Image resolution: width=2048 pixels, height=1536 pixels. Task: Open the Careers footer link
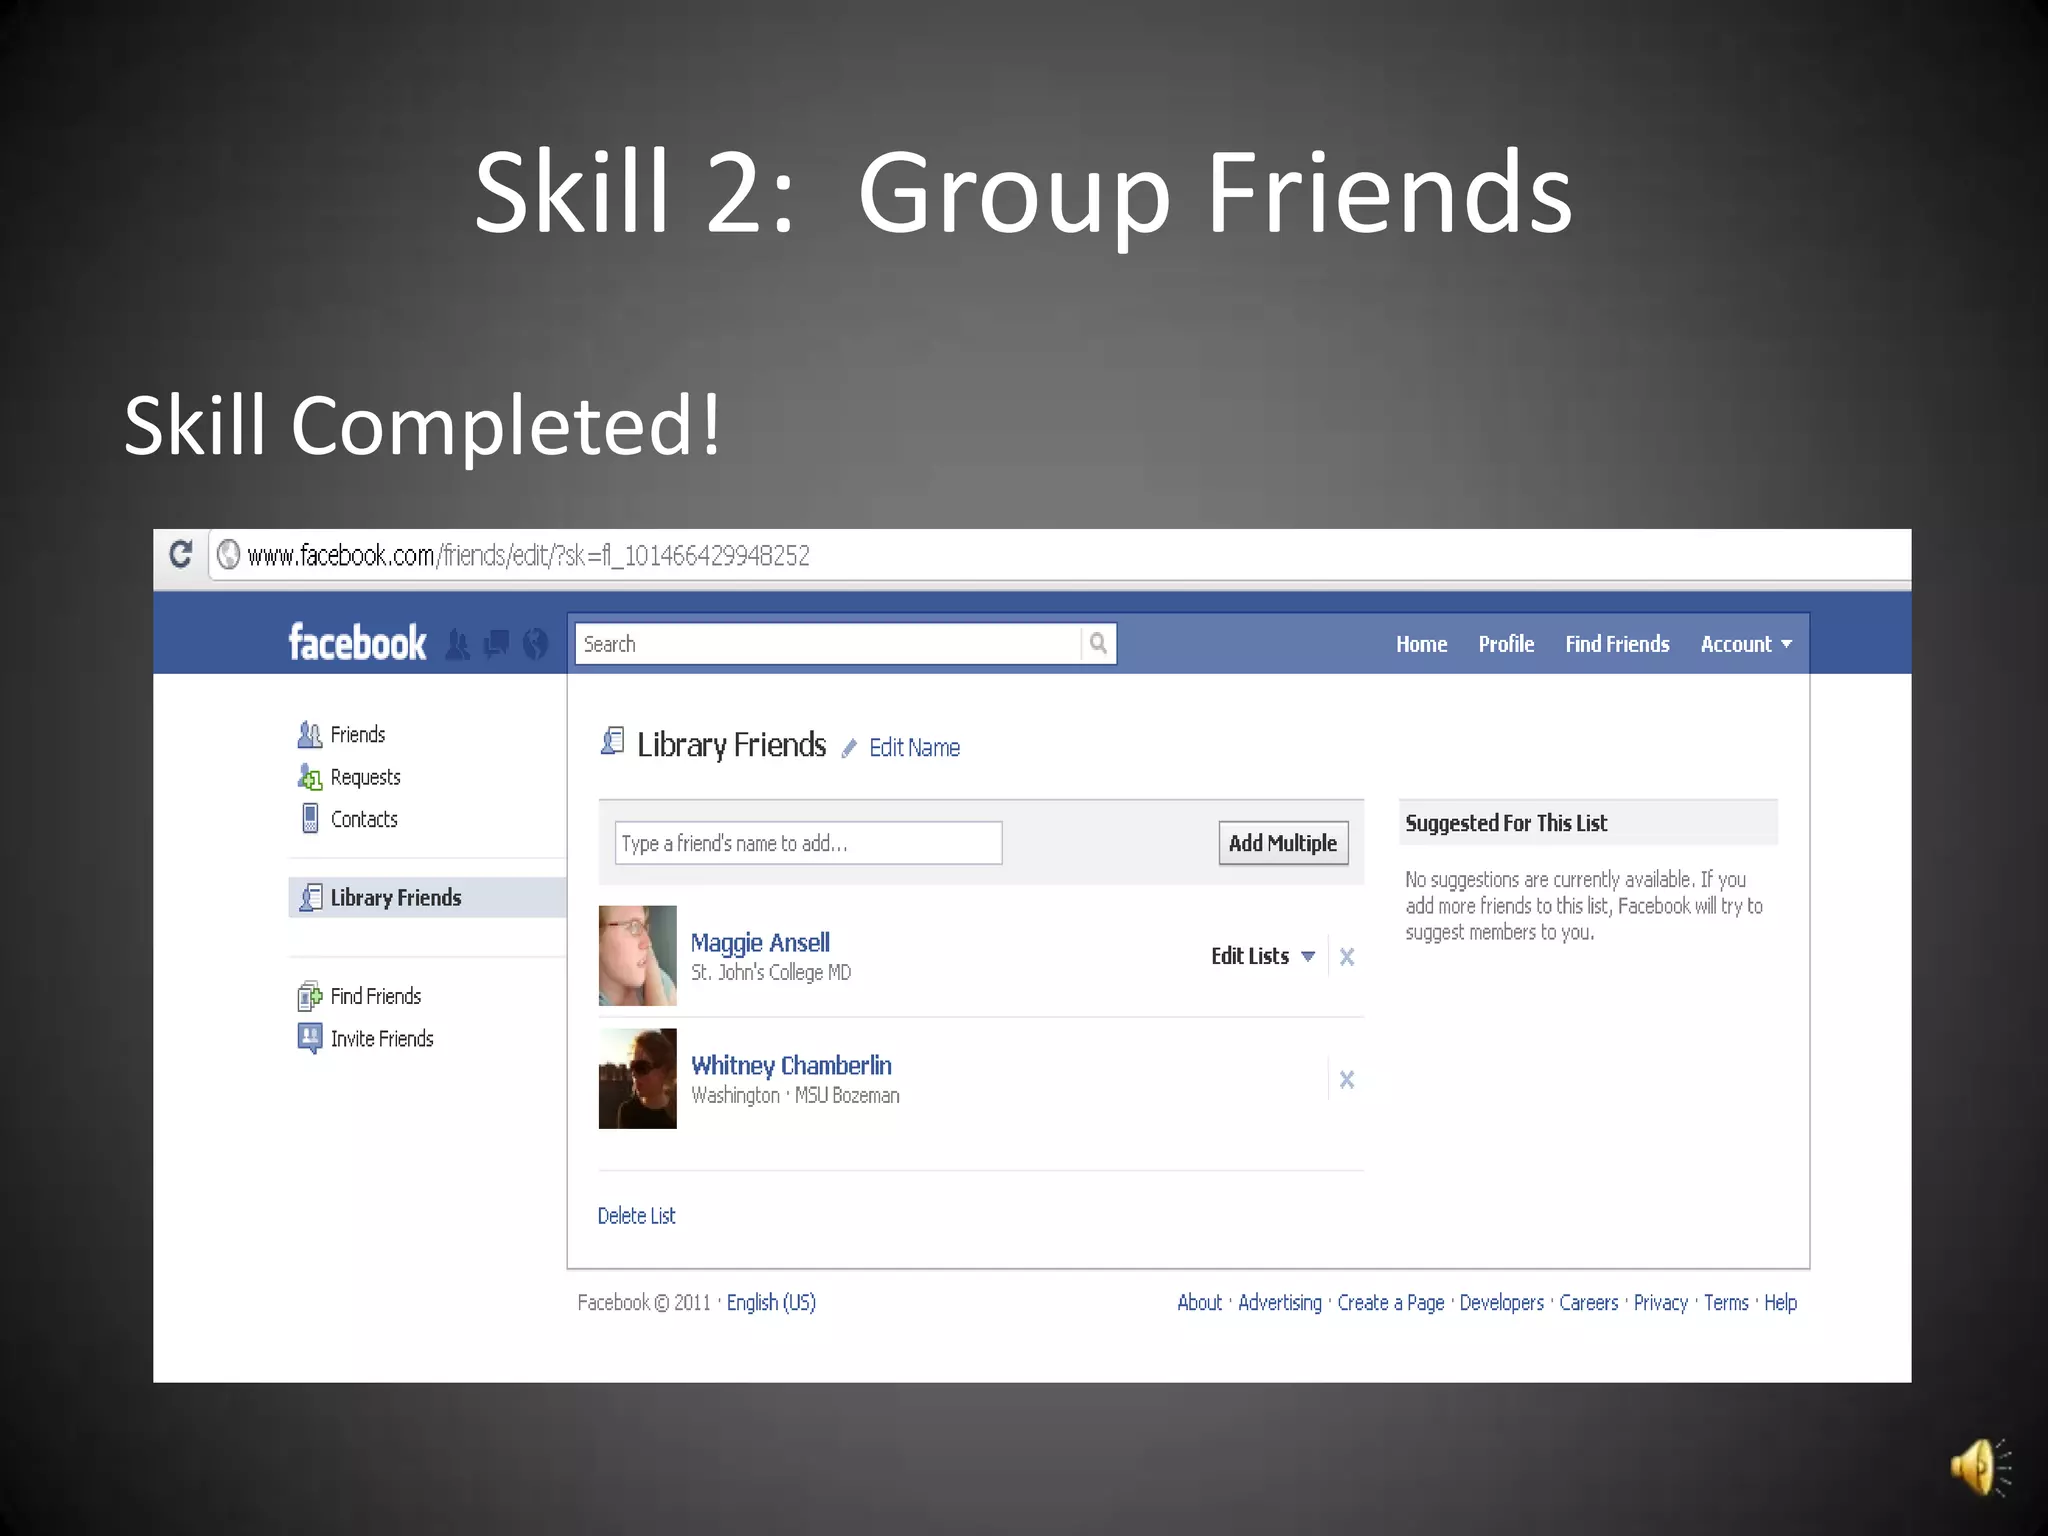coord(1588,1302)
